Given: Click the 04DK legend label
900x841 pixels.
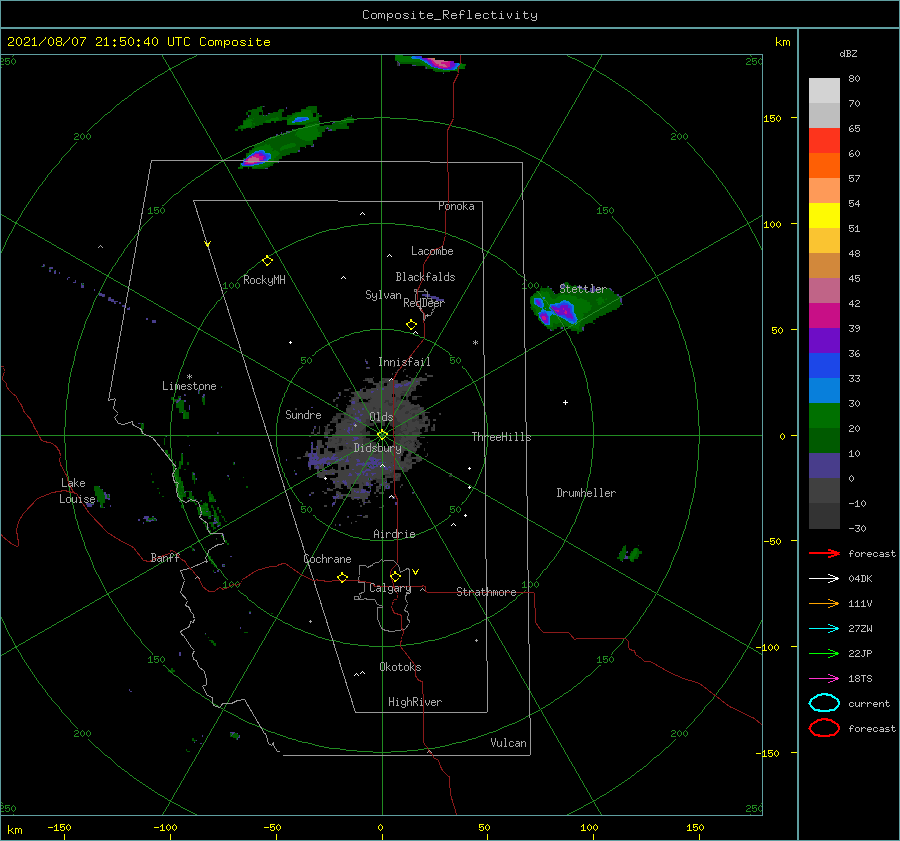Looking at the screenshot, I should (x=860, y=579).
